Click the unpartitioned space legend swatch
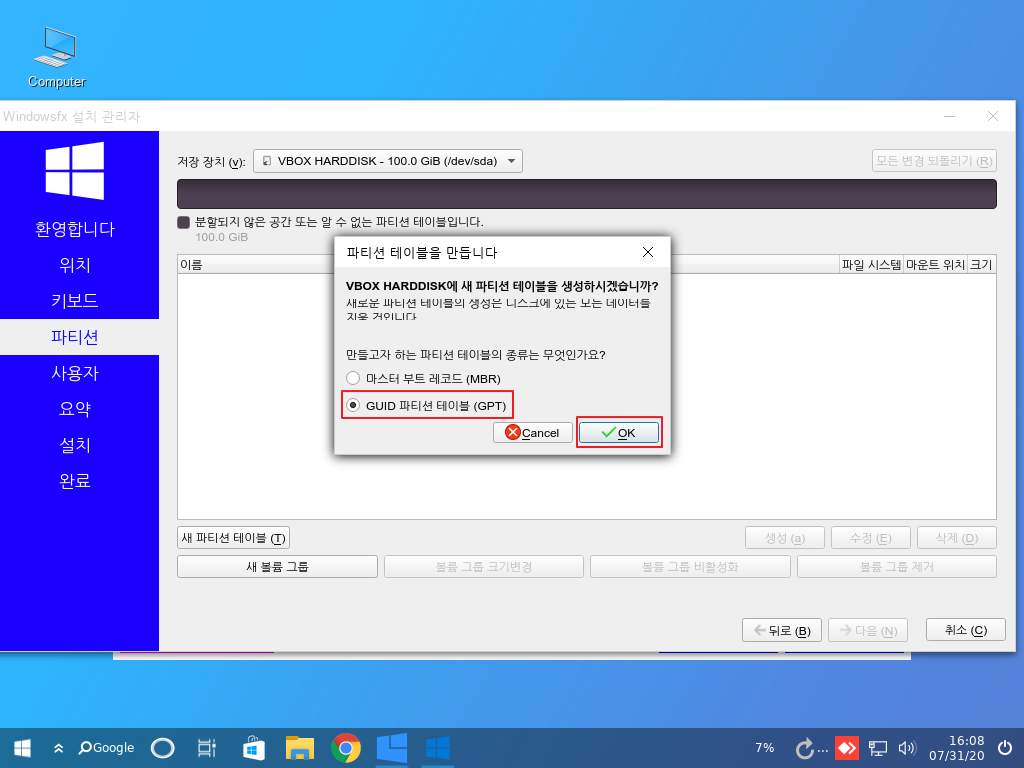 (x=184, y=222)
